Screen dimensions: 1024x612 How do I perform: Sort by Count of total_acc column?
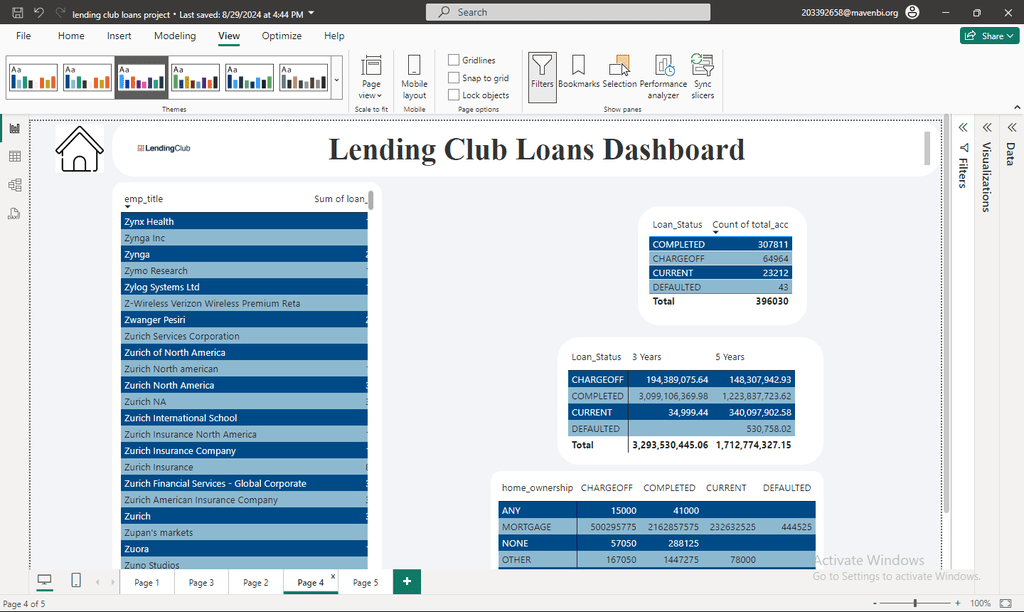coord(750,225)
